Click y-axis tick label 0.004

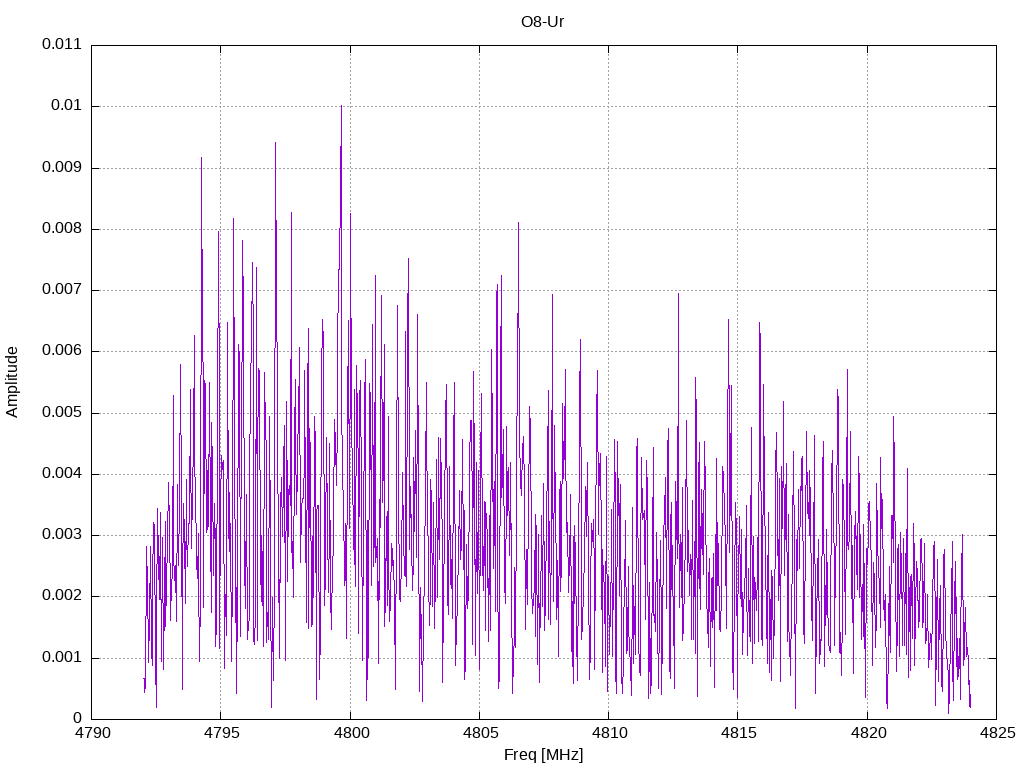click(62, 473)
